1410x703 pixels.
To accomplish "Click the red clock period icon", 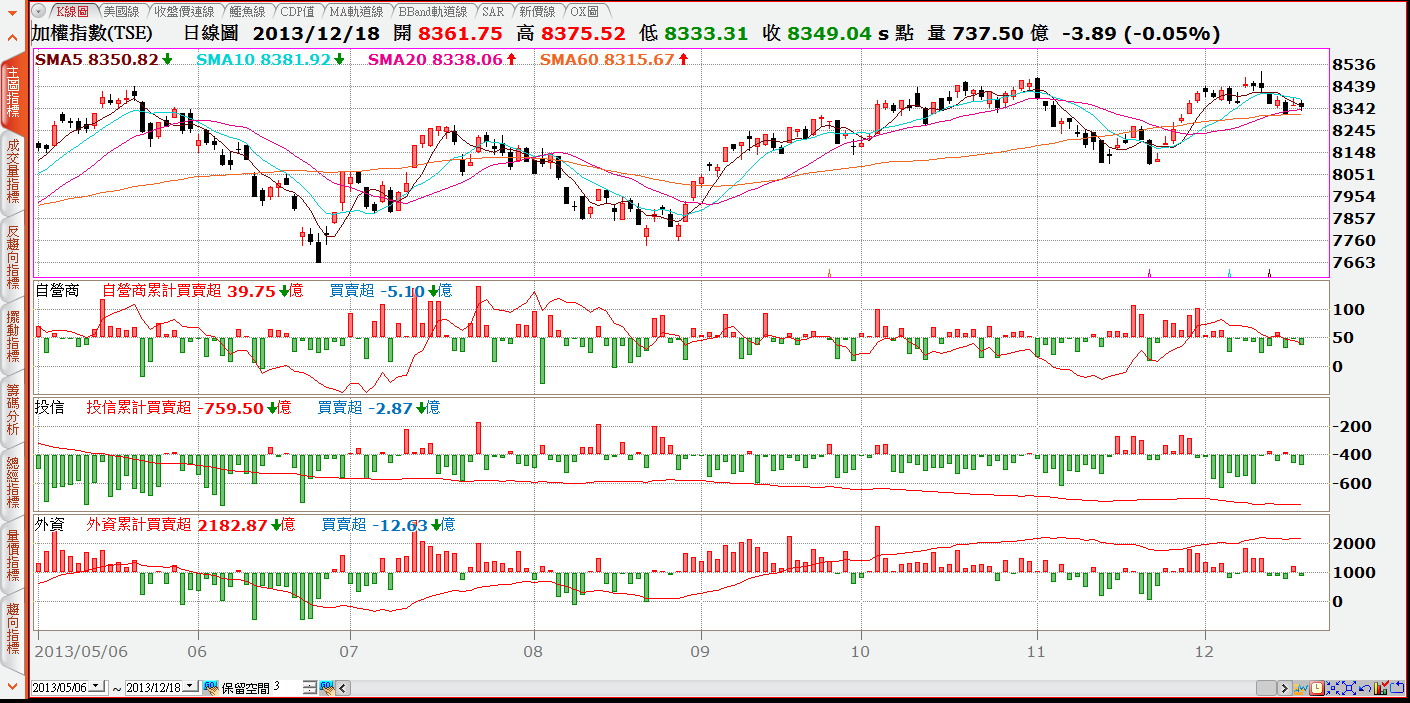I will 1317,688.
